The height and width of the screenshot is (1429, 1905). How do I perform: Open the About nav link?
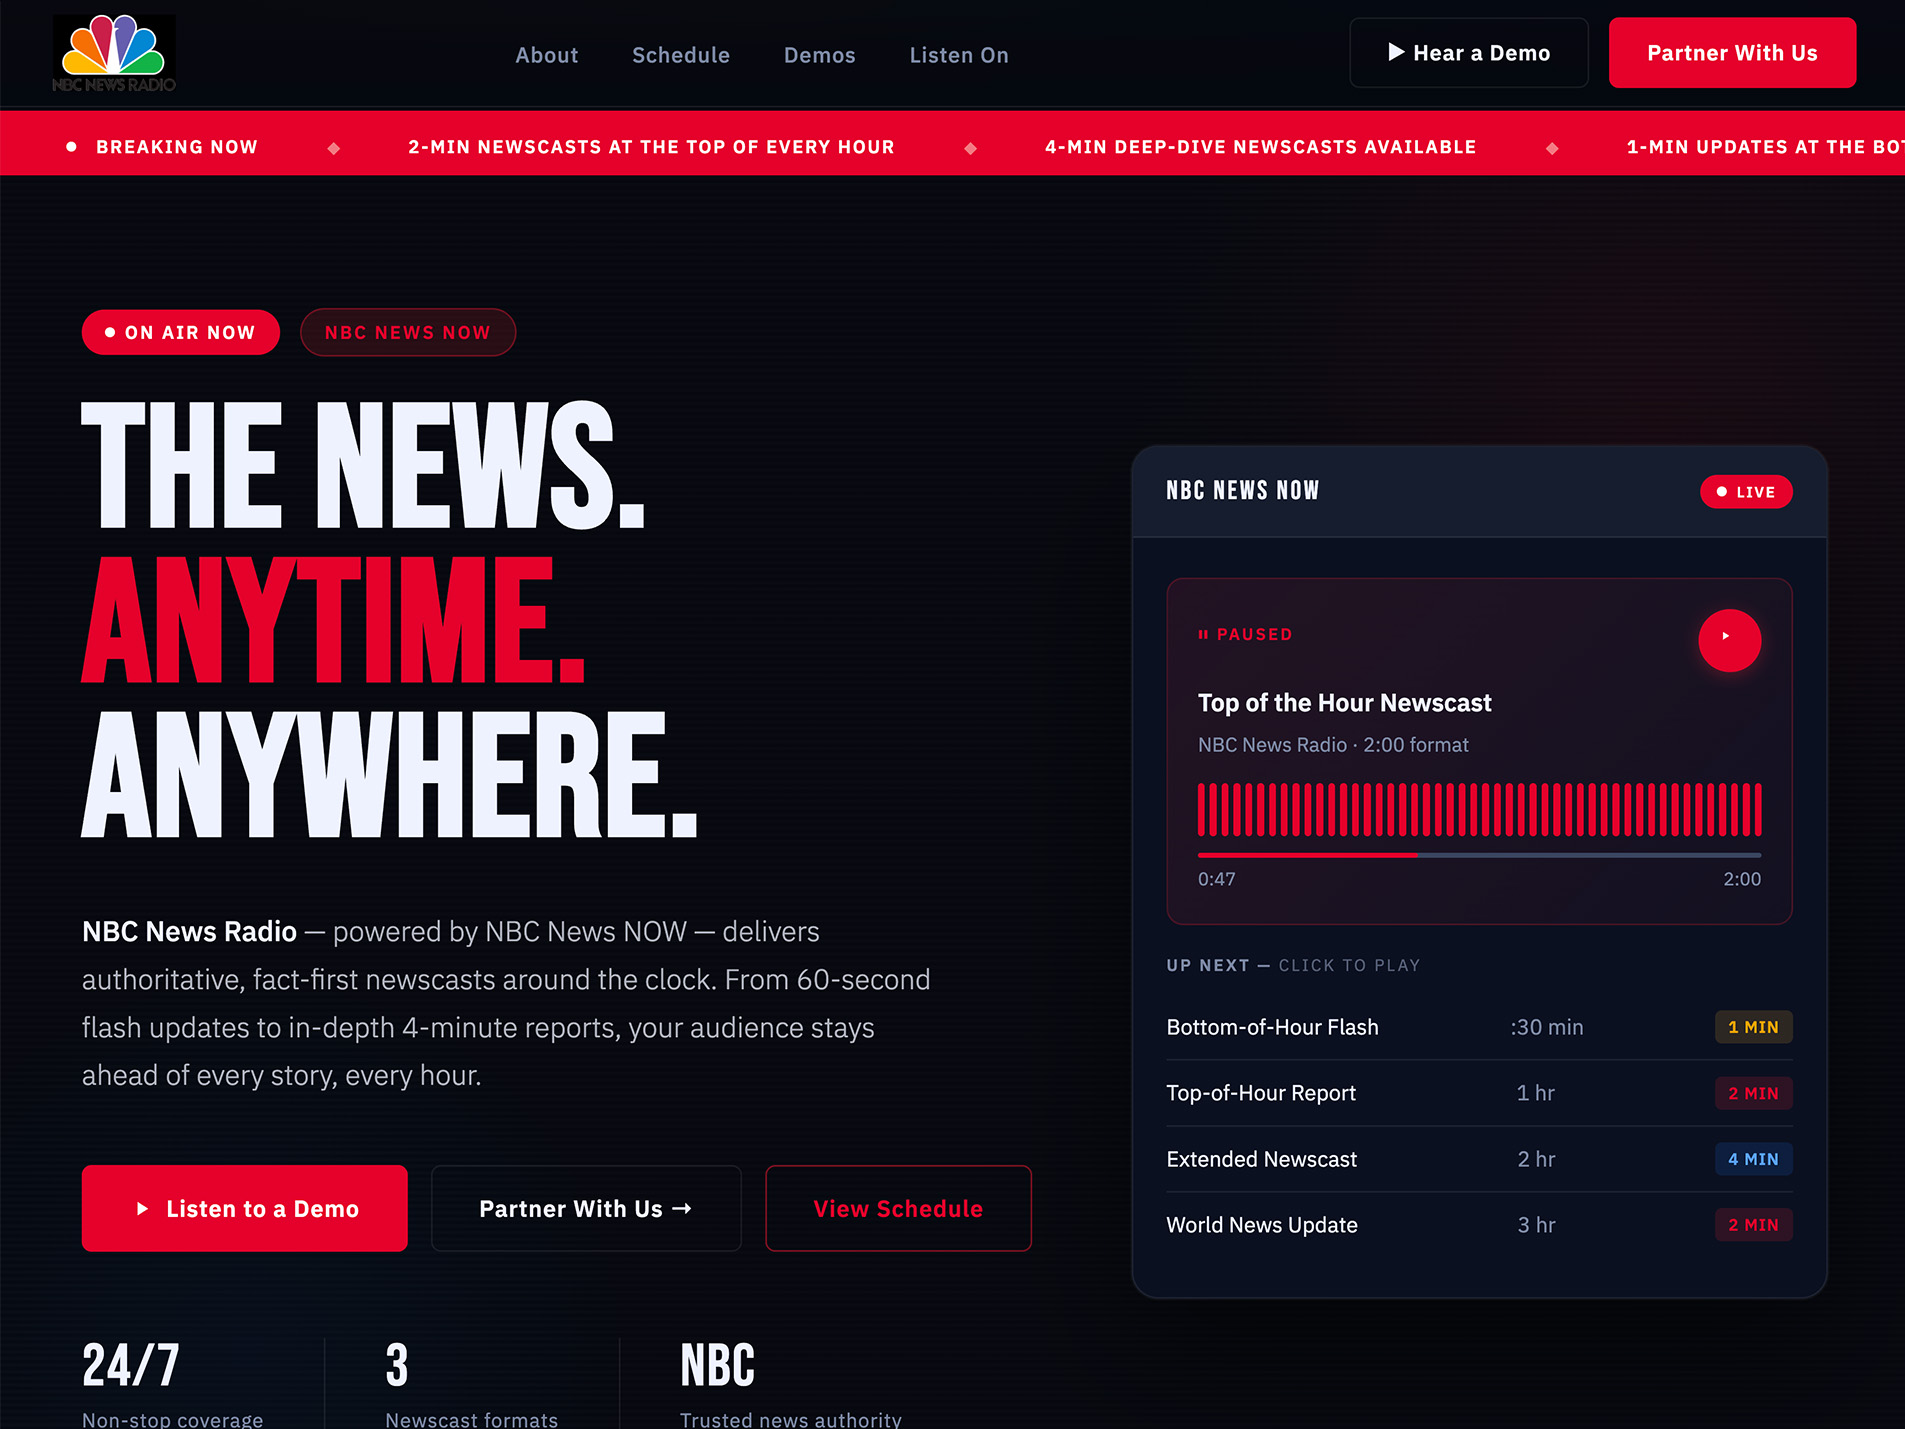[546, 55]
